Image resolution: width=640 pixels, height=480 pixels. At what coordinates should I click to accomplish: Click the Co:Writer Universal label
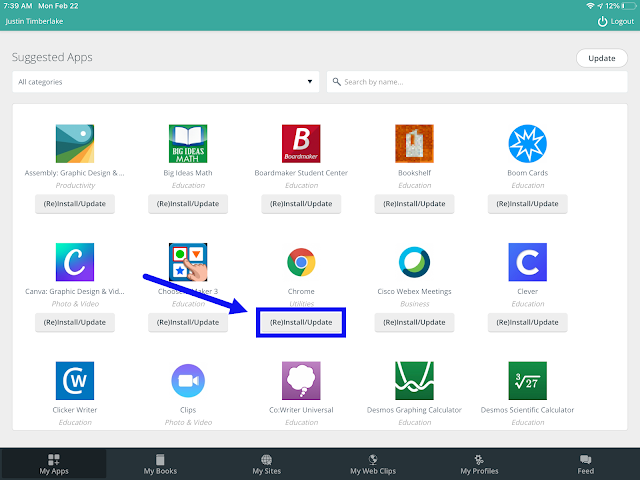[x=301, y=409]
